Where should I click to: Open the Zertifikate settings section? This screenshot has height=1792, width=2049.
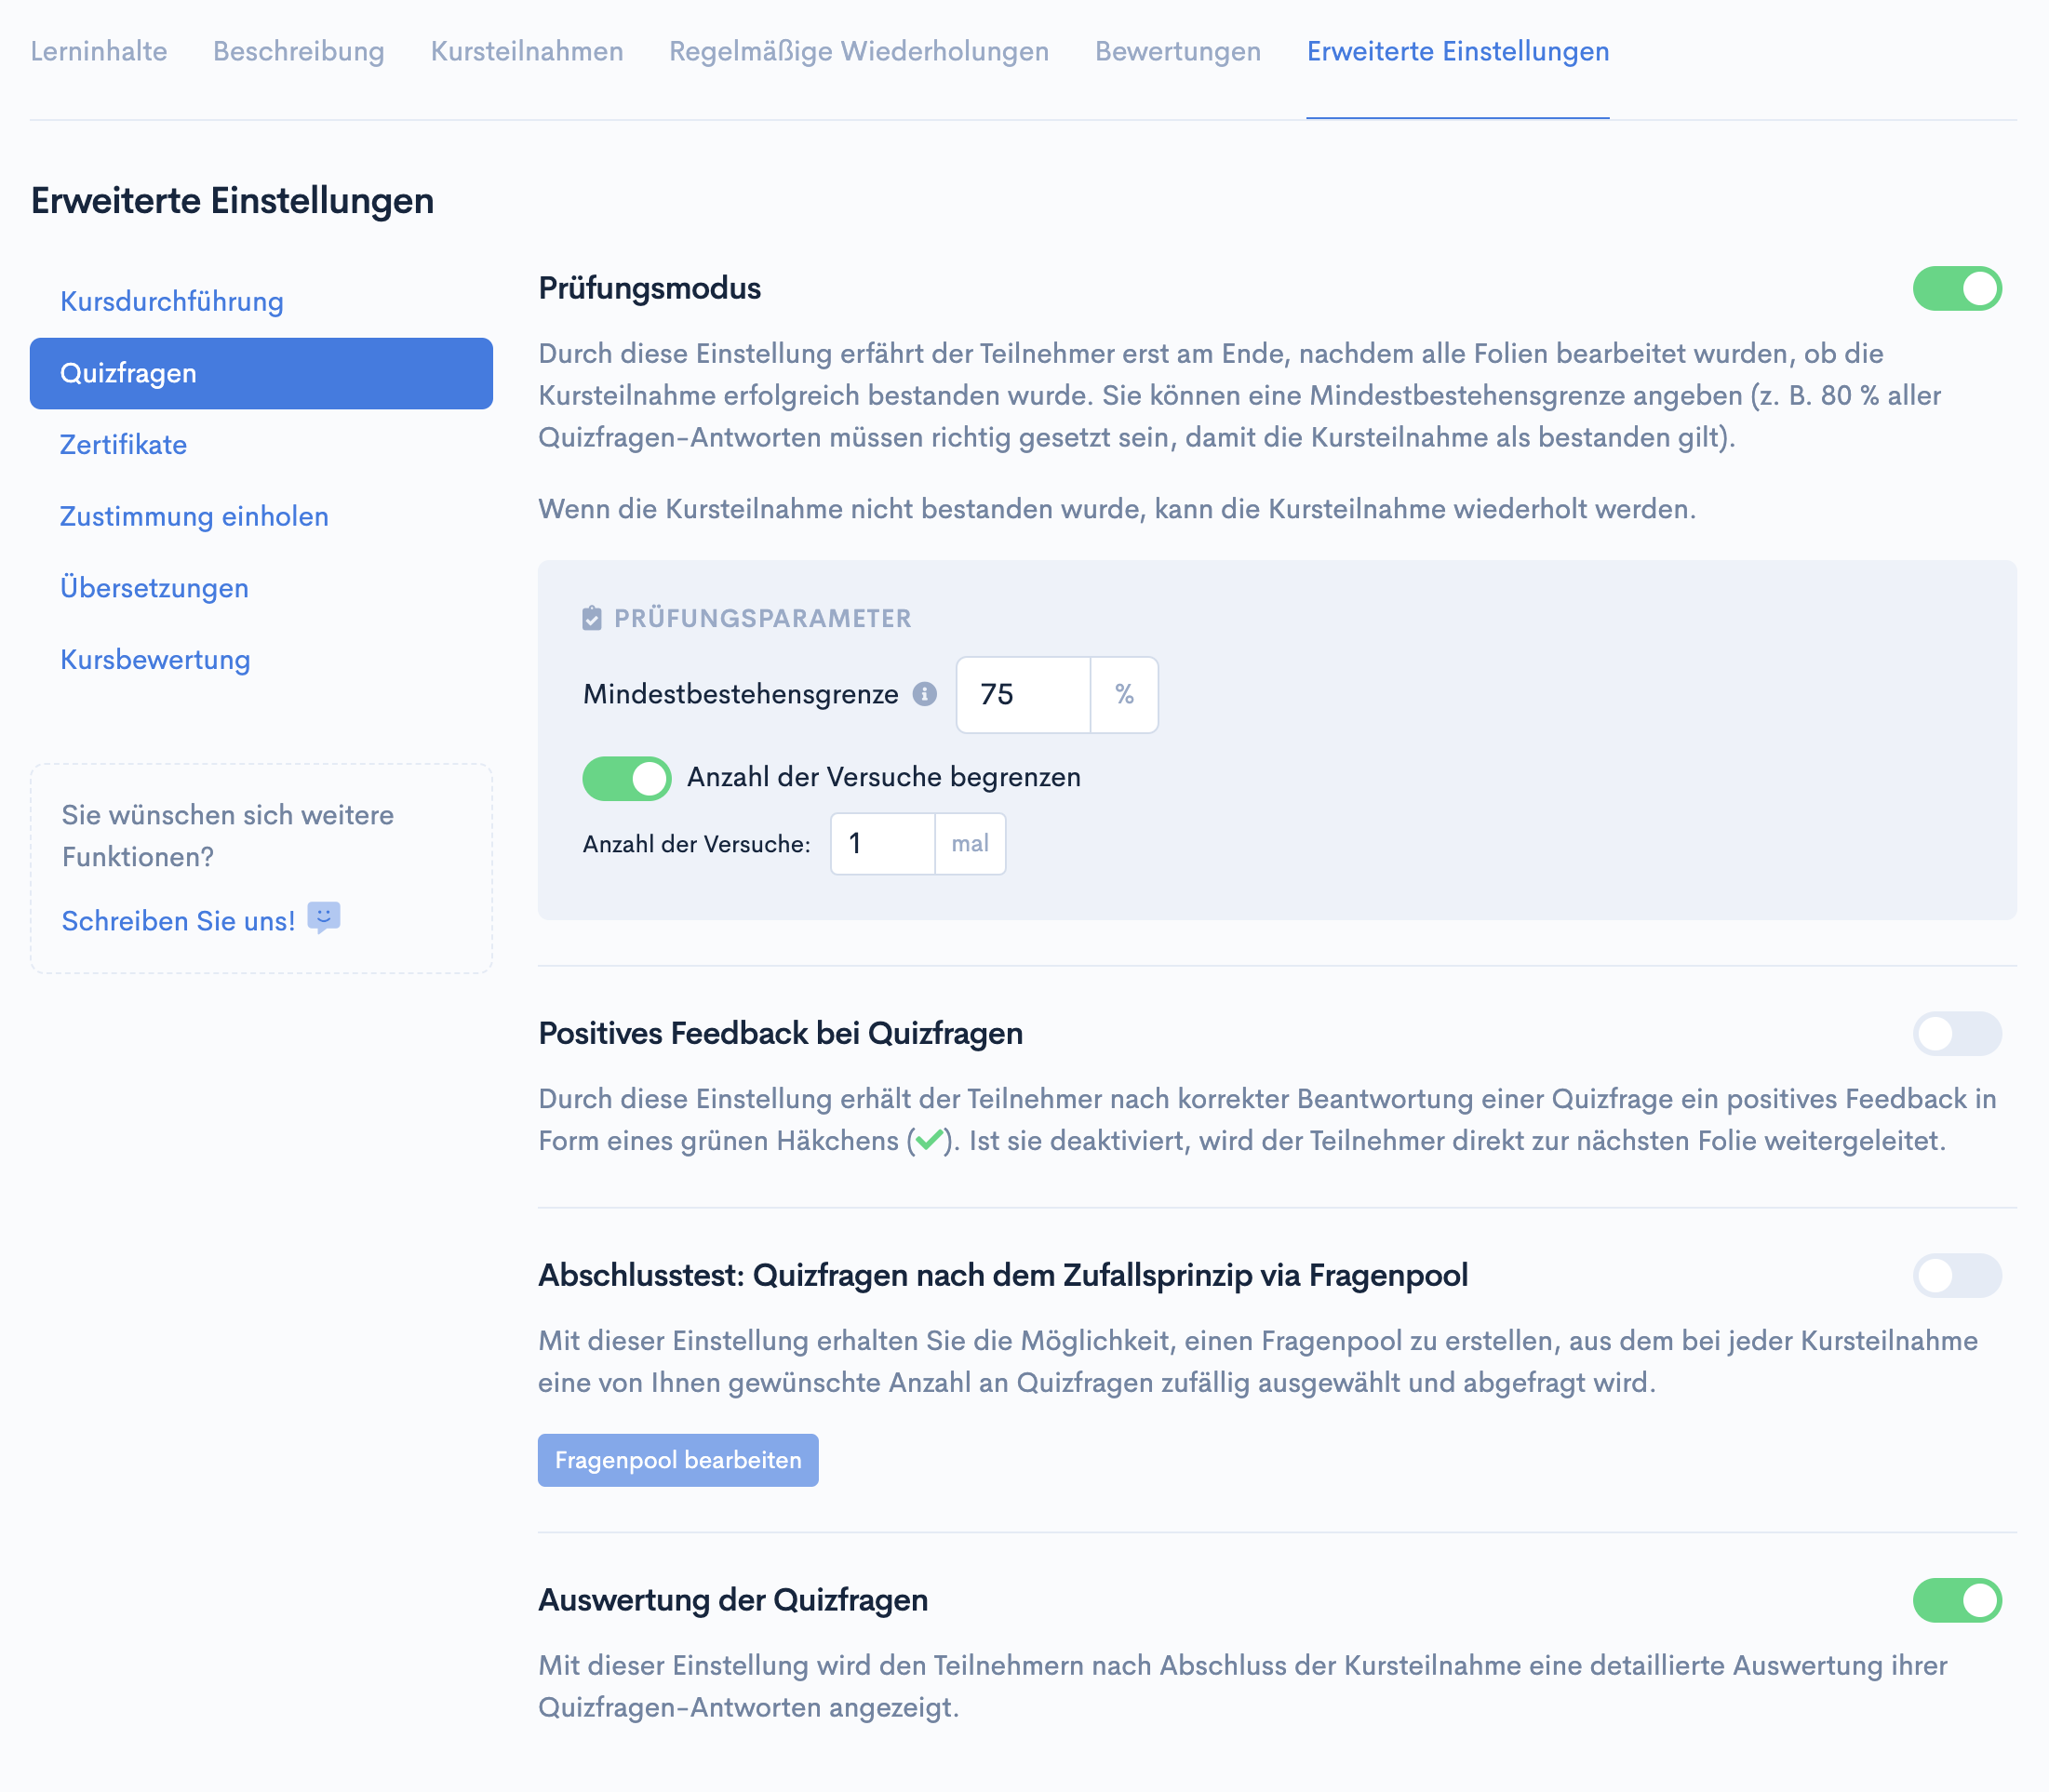(x=123, y=444)
